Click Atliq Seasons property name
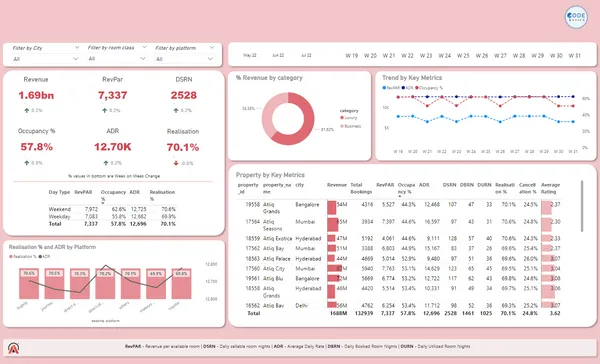 pyautogui.click(x=272, y=225)
